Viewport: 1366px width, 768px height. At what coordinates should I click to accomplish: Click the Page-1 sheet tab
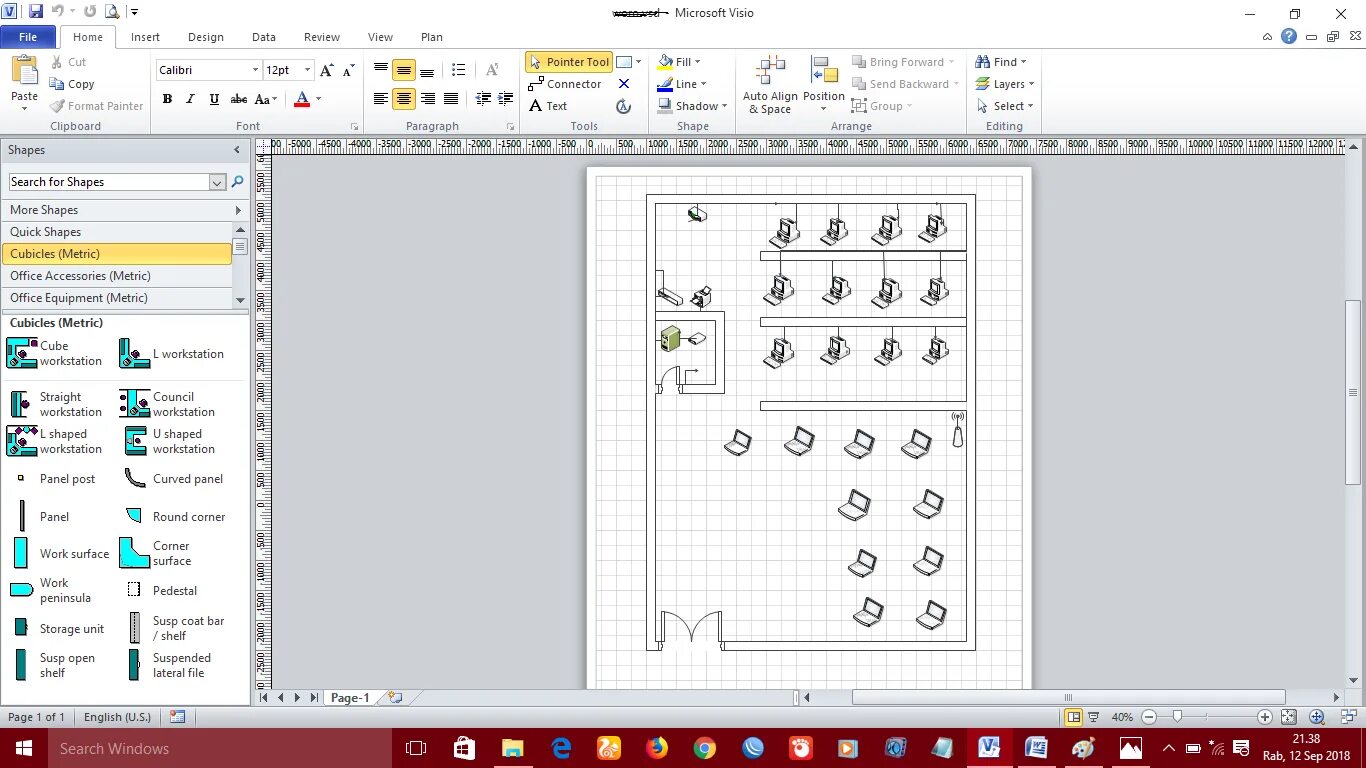click(350, 698)
